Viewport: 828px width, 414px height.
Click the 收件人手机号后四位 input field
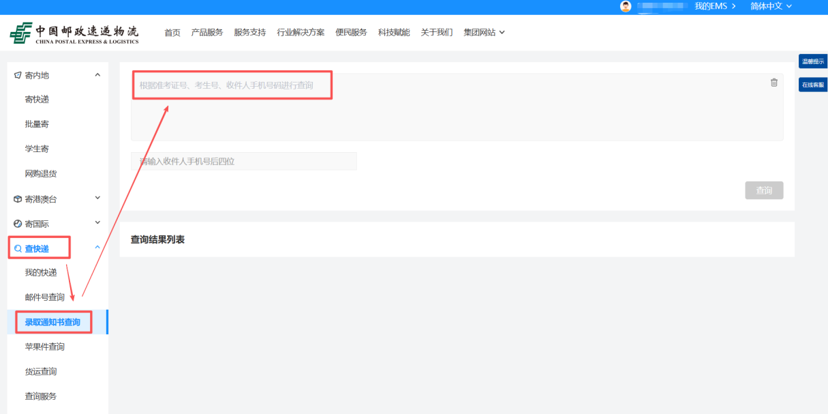coord(244,161)
